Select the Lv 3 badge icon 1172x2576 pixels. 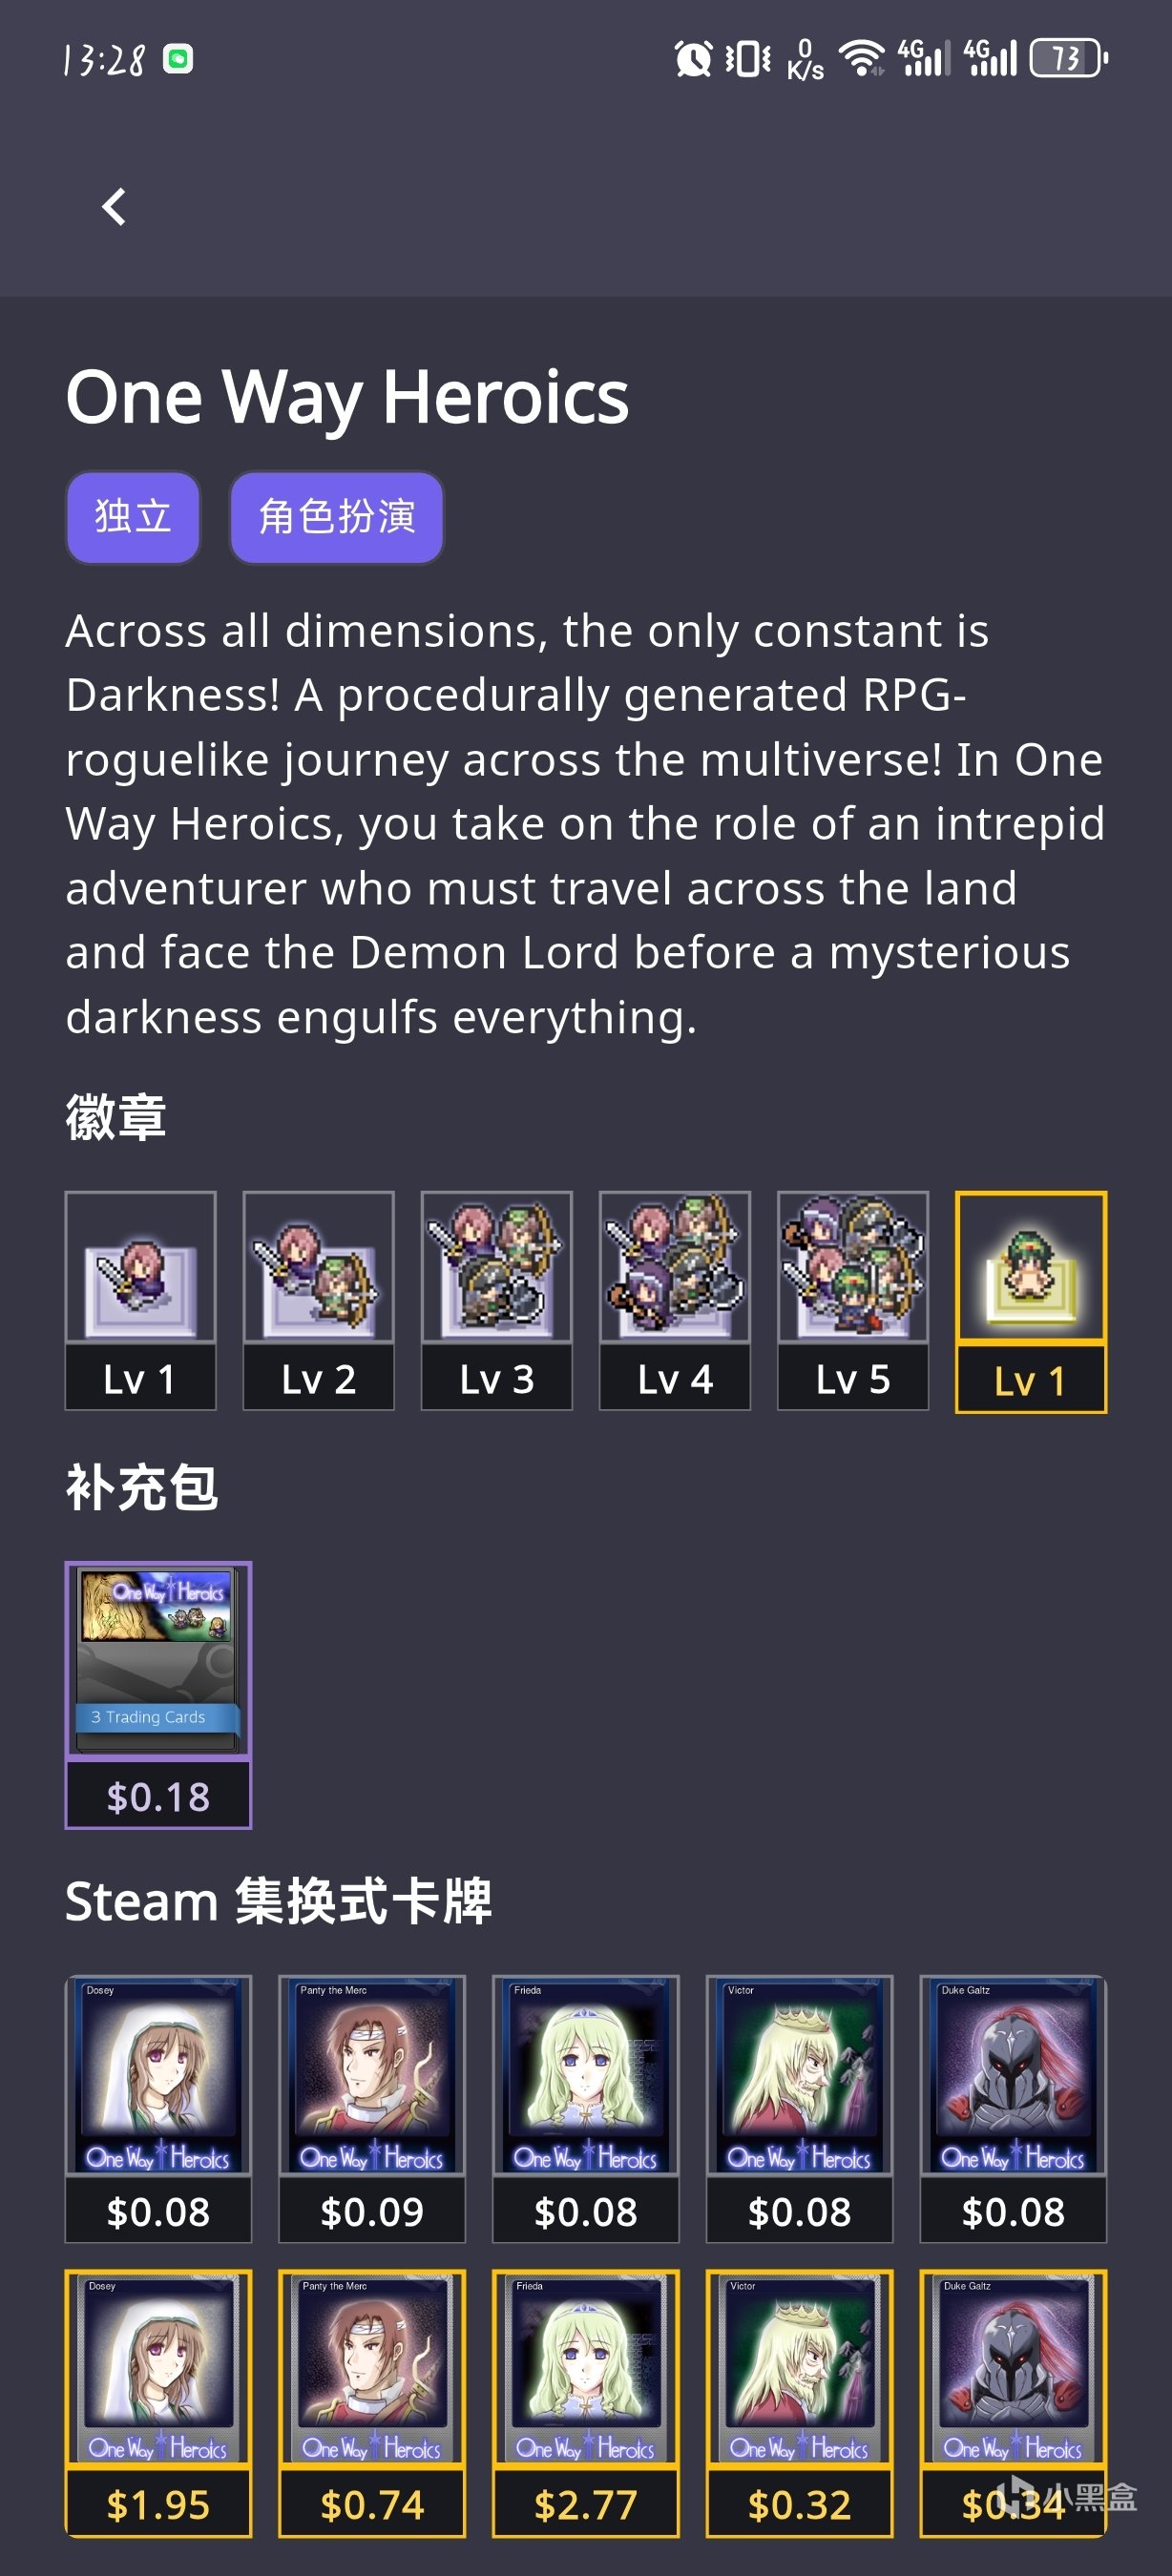pos(496,1300)
